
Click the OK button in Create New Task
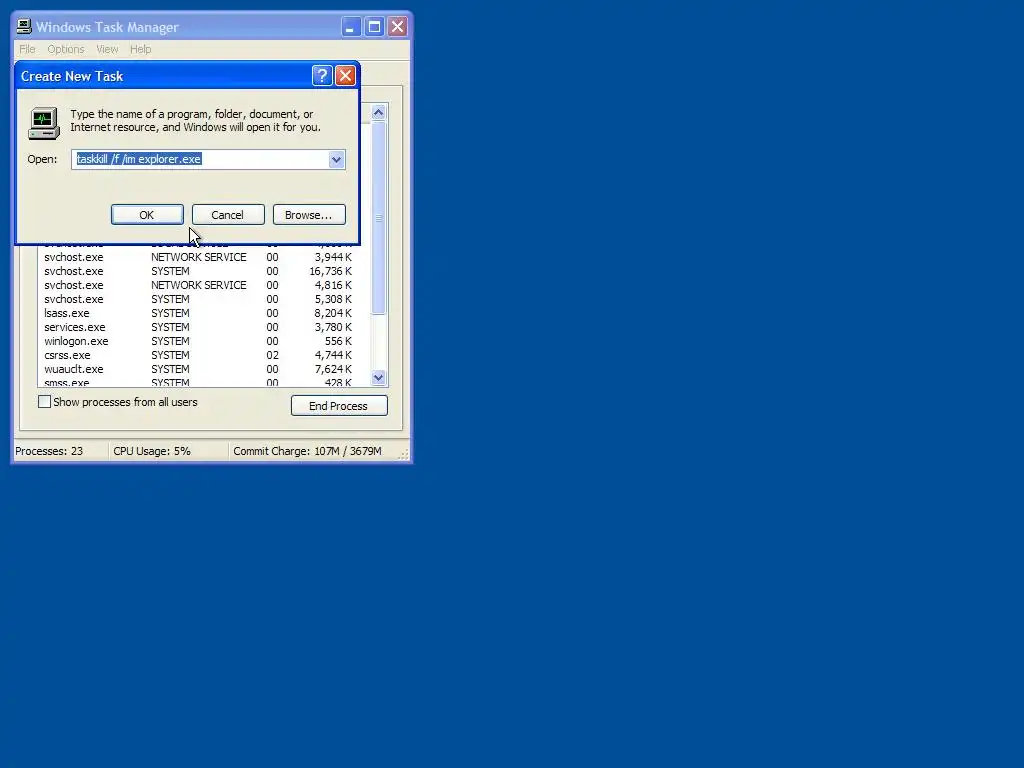coord(147,215)
